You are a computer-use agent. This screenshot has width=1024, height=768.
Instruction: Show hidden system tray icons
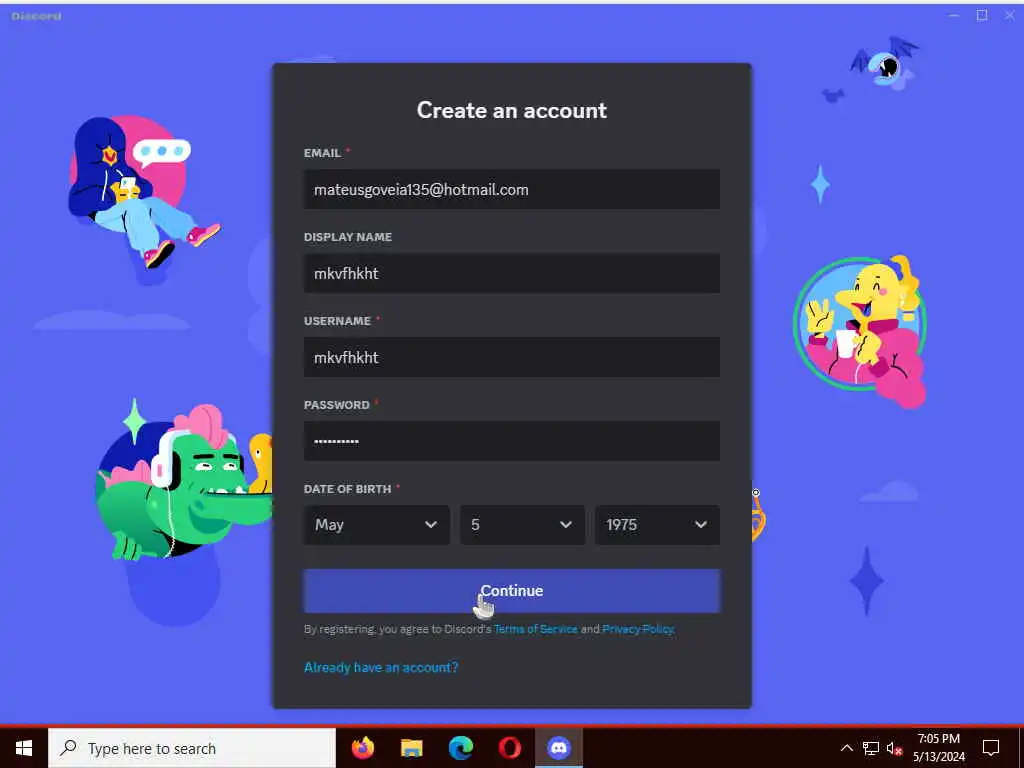(x=846, y=748)
